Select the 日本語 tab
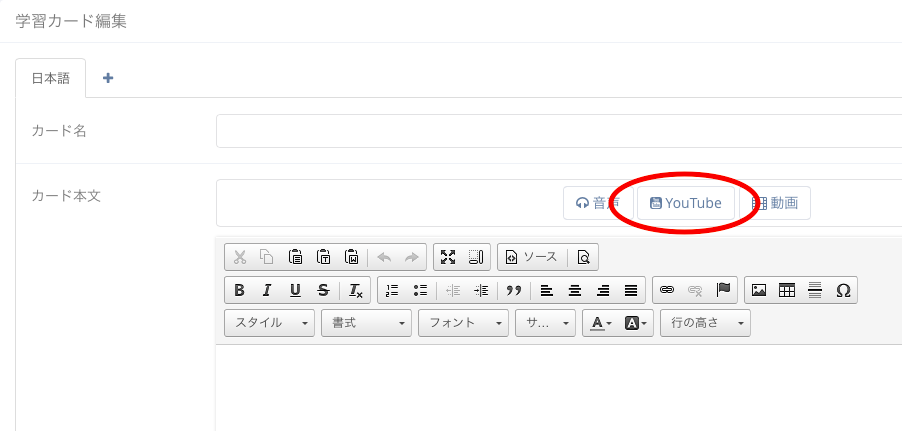 [51, 78]
